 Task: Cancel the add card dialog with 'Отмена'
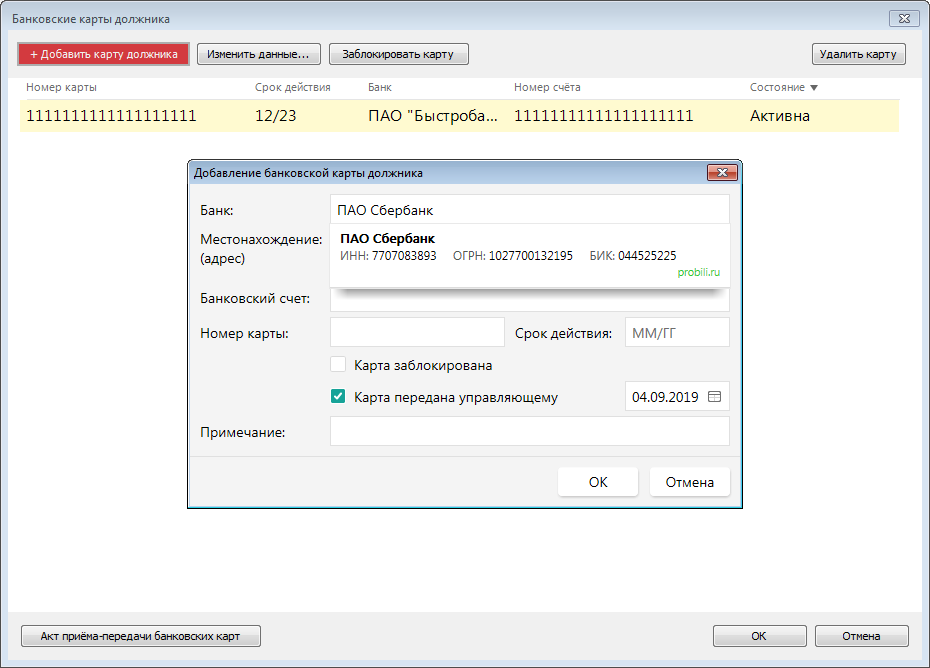(x=689, y=482)
